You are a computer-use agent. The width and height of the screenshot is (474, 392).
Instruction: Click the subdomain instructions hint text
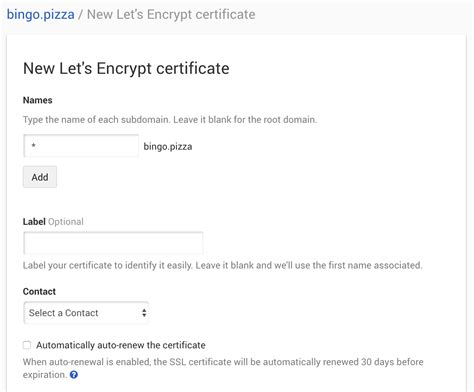click(170, 119)
